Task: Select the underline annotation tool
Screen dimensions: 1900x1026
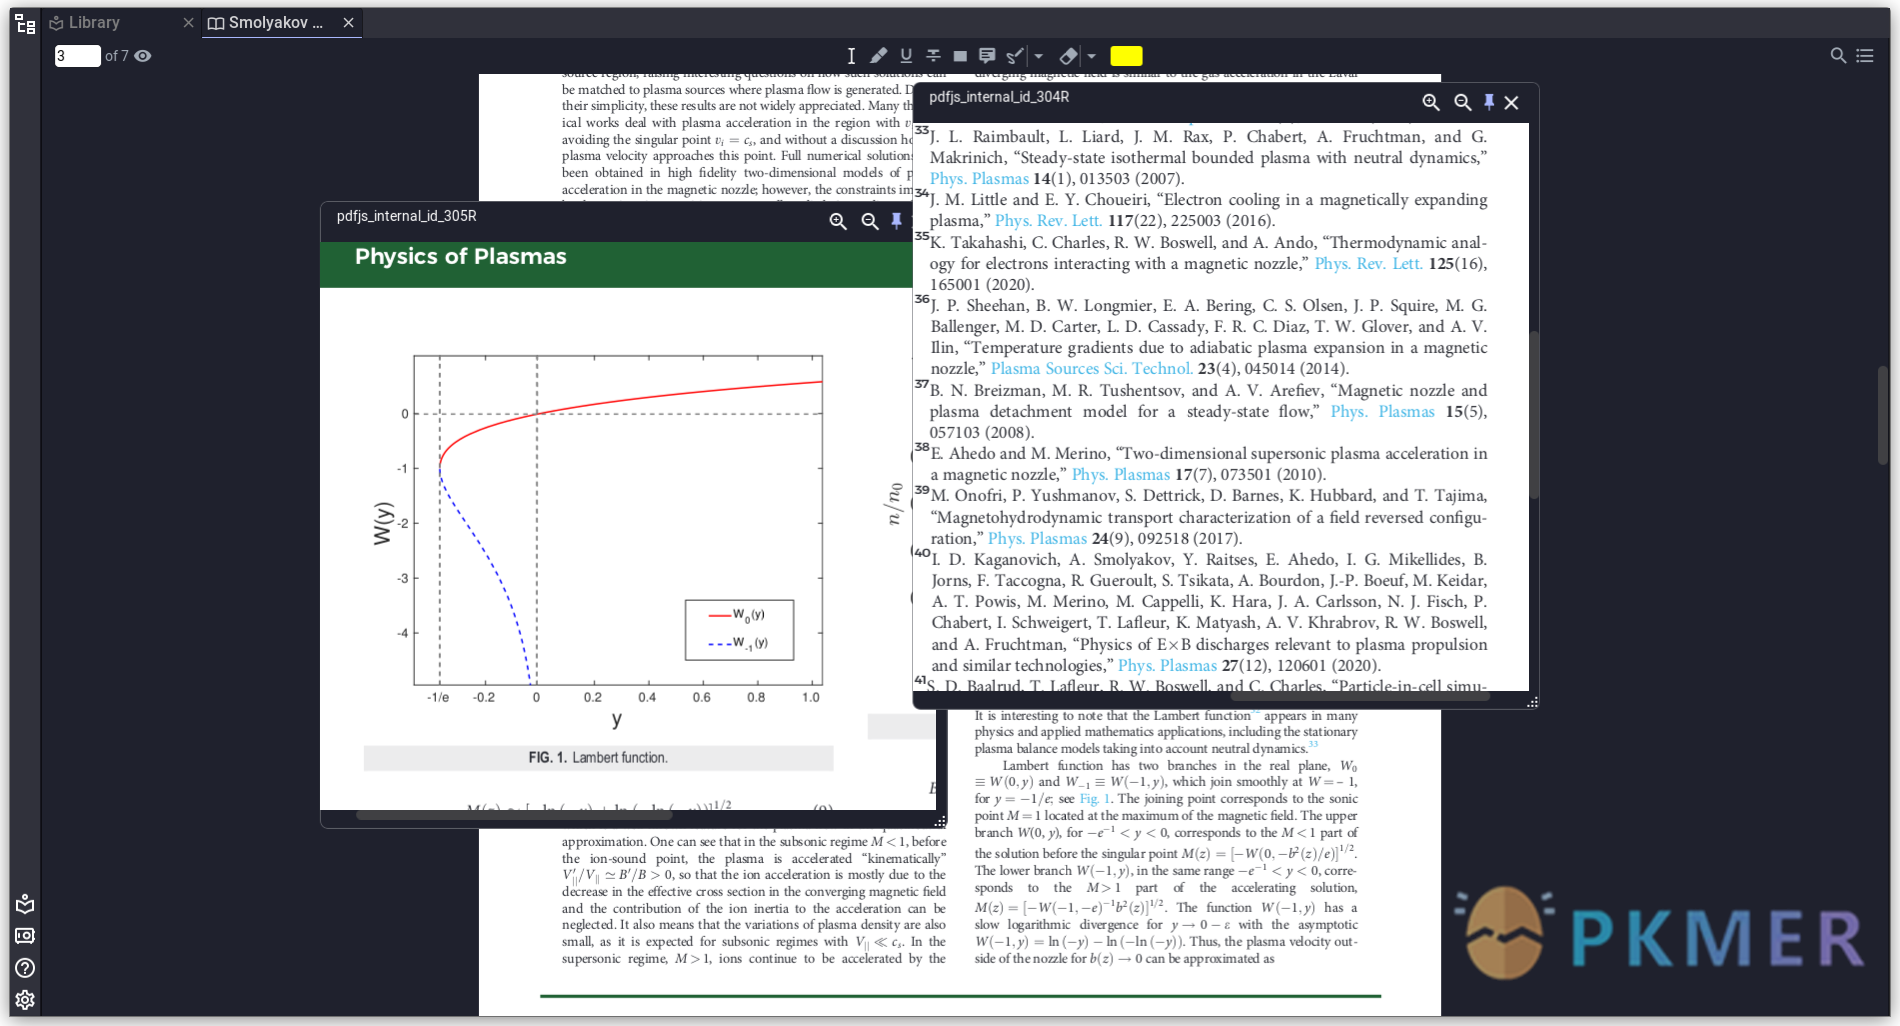Action: coord(906,56)
